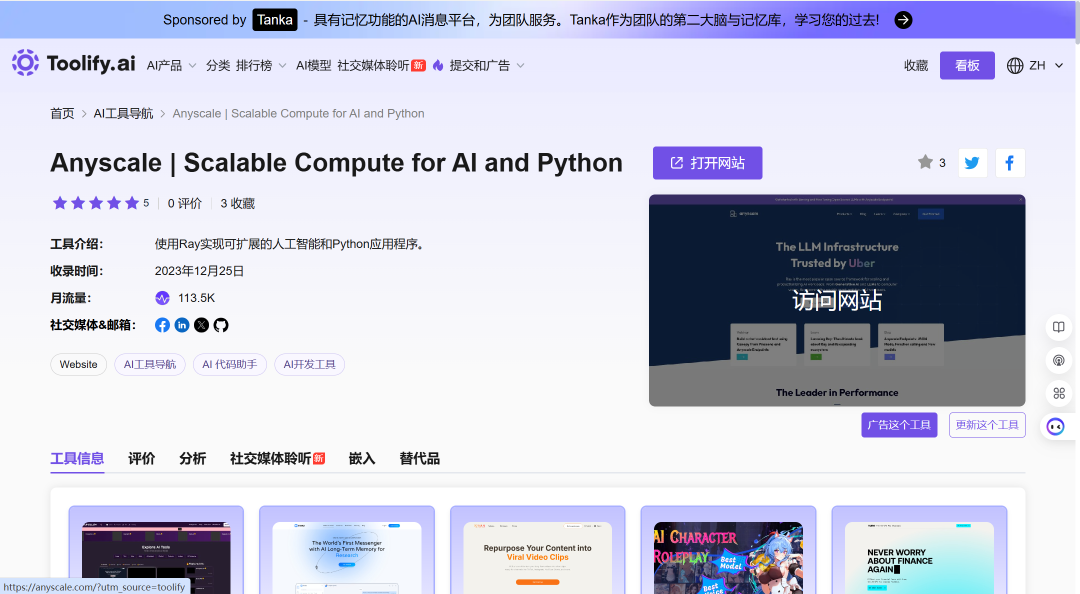Click the 3 收藏 count
Viewport: 1080px width, 594px height.
(x=238, y=203)
